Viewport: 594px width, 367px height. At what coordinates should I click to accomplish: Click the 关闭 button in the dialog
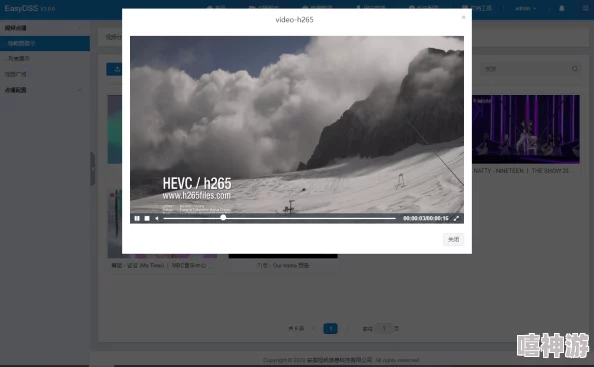click(x=453, y=239)
